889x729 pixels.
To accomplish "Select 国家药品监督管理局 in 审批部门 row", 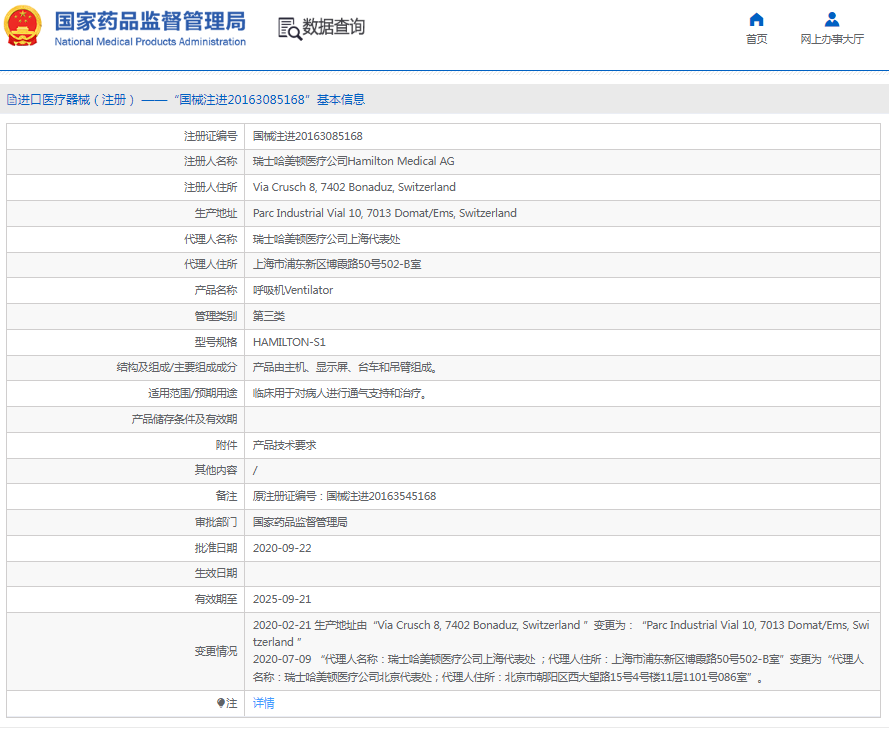I will tap(300, 522).
